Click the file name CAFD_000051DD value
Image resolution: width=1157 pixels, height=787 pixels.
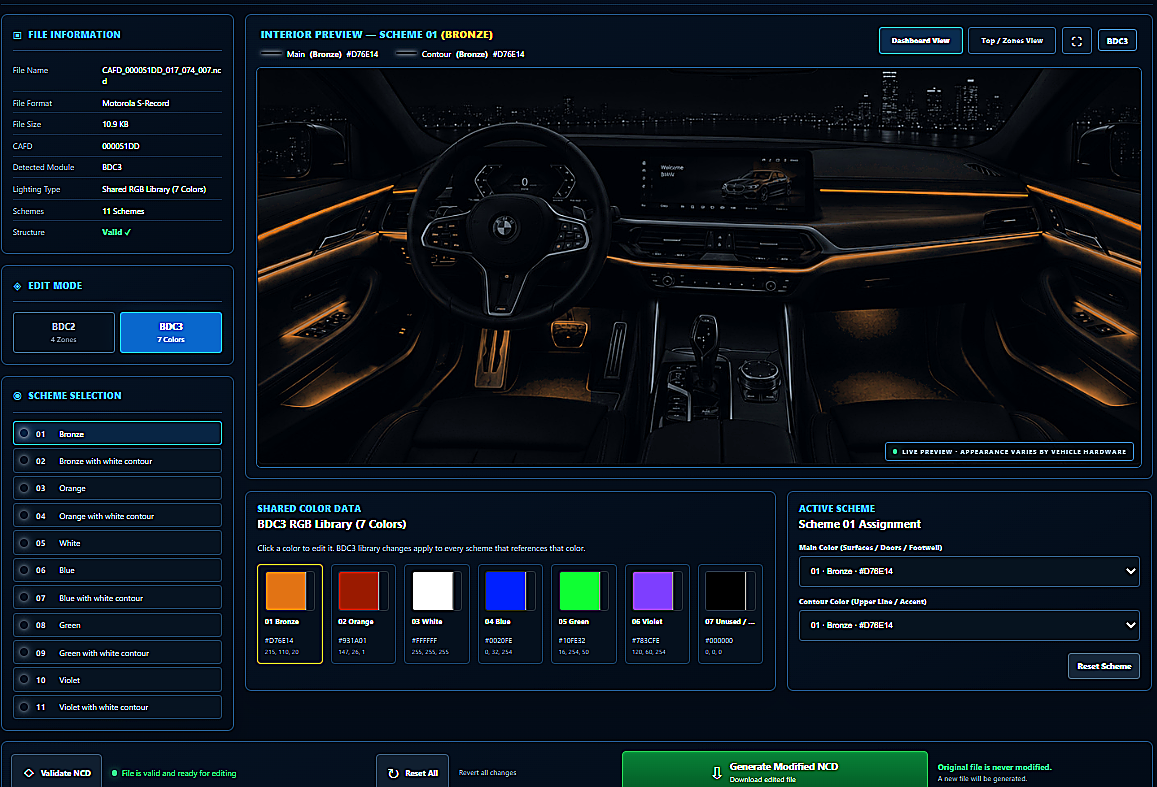(x=162, y=75)
